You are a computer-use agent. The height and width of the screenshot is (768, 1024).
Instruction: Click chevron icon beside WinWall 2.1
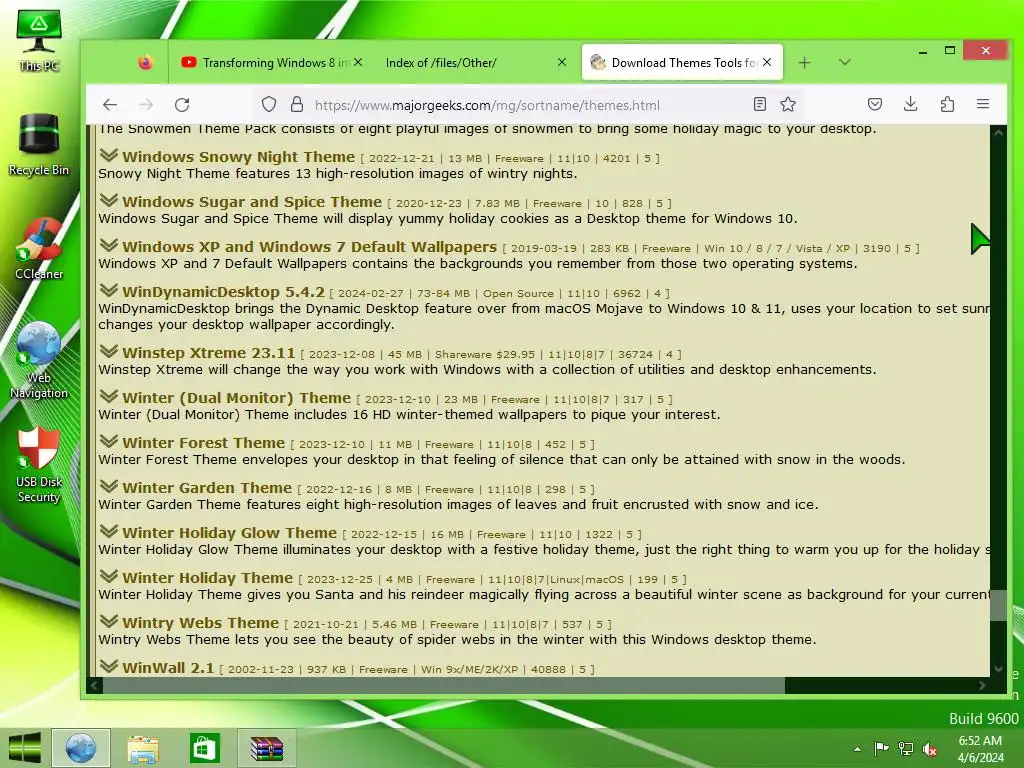click(x=109, y=667)
